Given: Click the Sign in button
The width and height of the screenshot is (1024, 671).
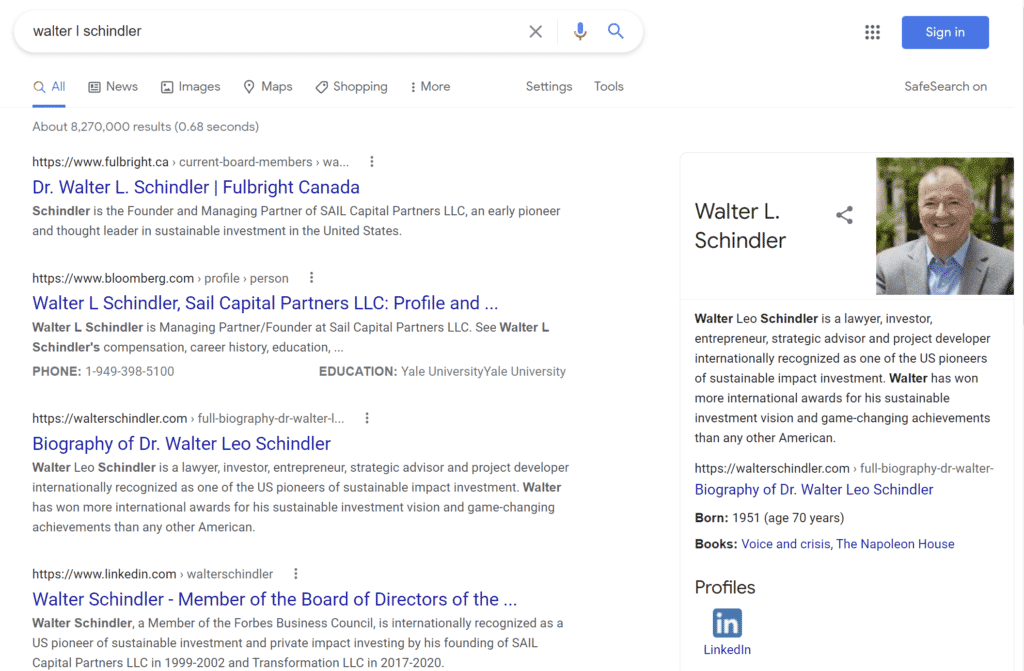Looking at the screenshot, I should click(945, 33).
